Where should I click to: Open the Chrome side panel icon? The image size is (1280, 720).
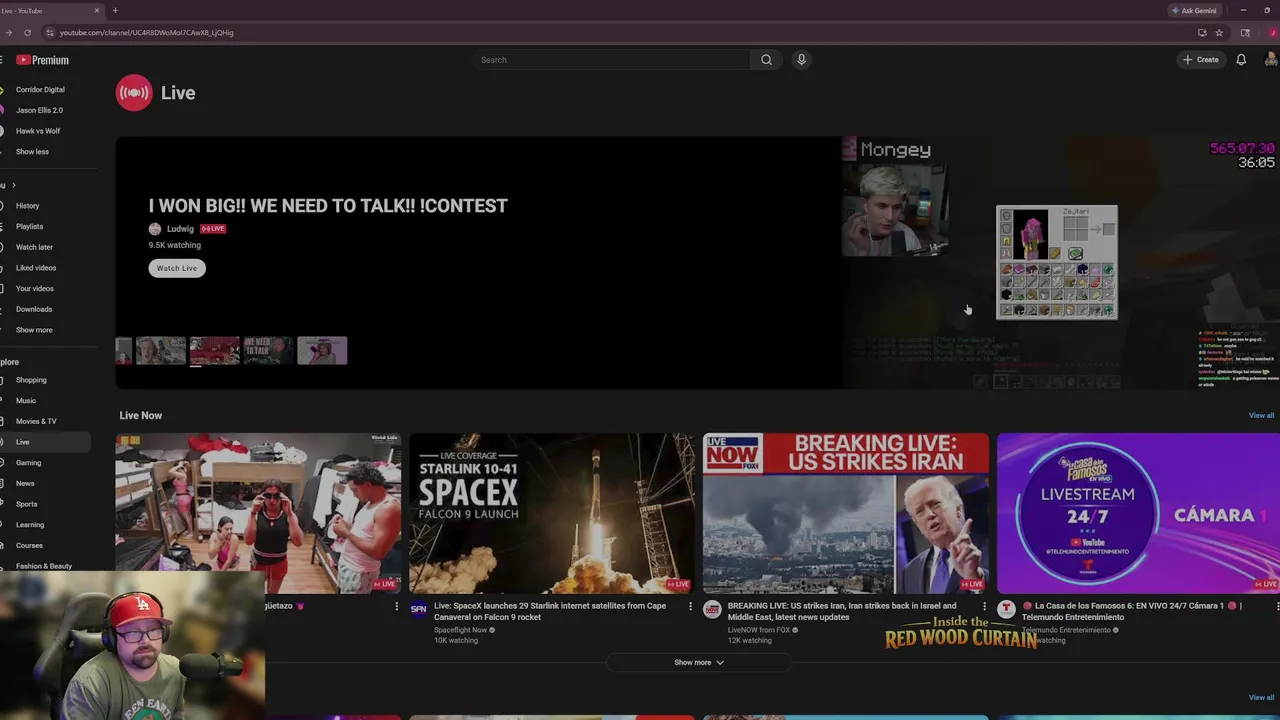click(x=1246, y=32)
